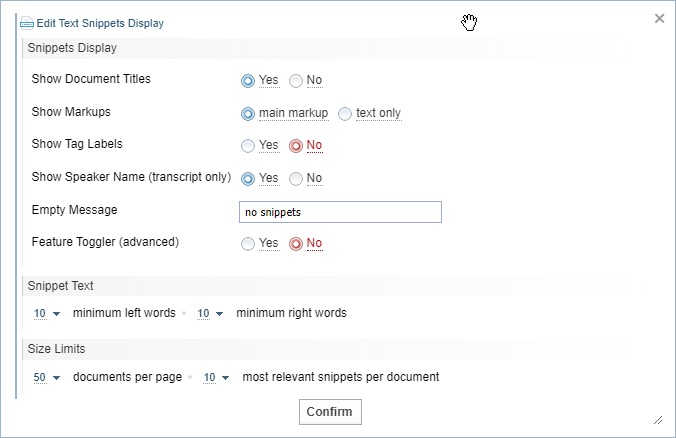The height and width of the screenshot is (438, 676).
Task: Select Yes for Show Document Titles
Action: (x=248, y=80)
